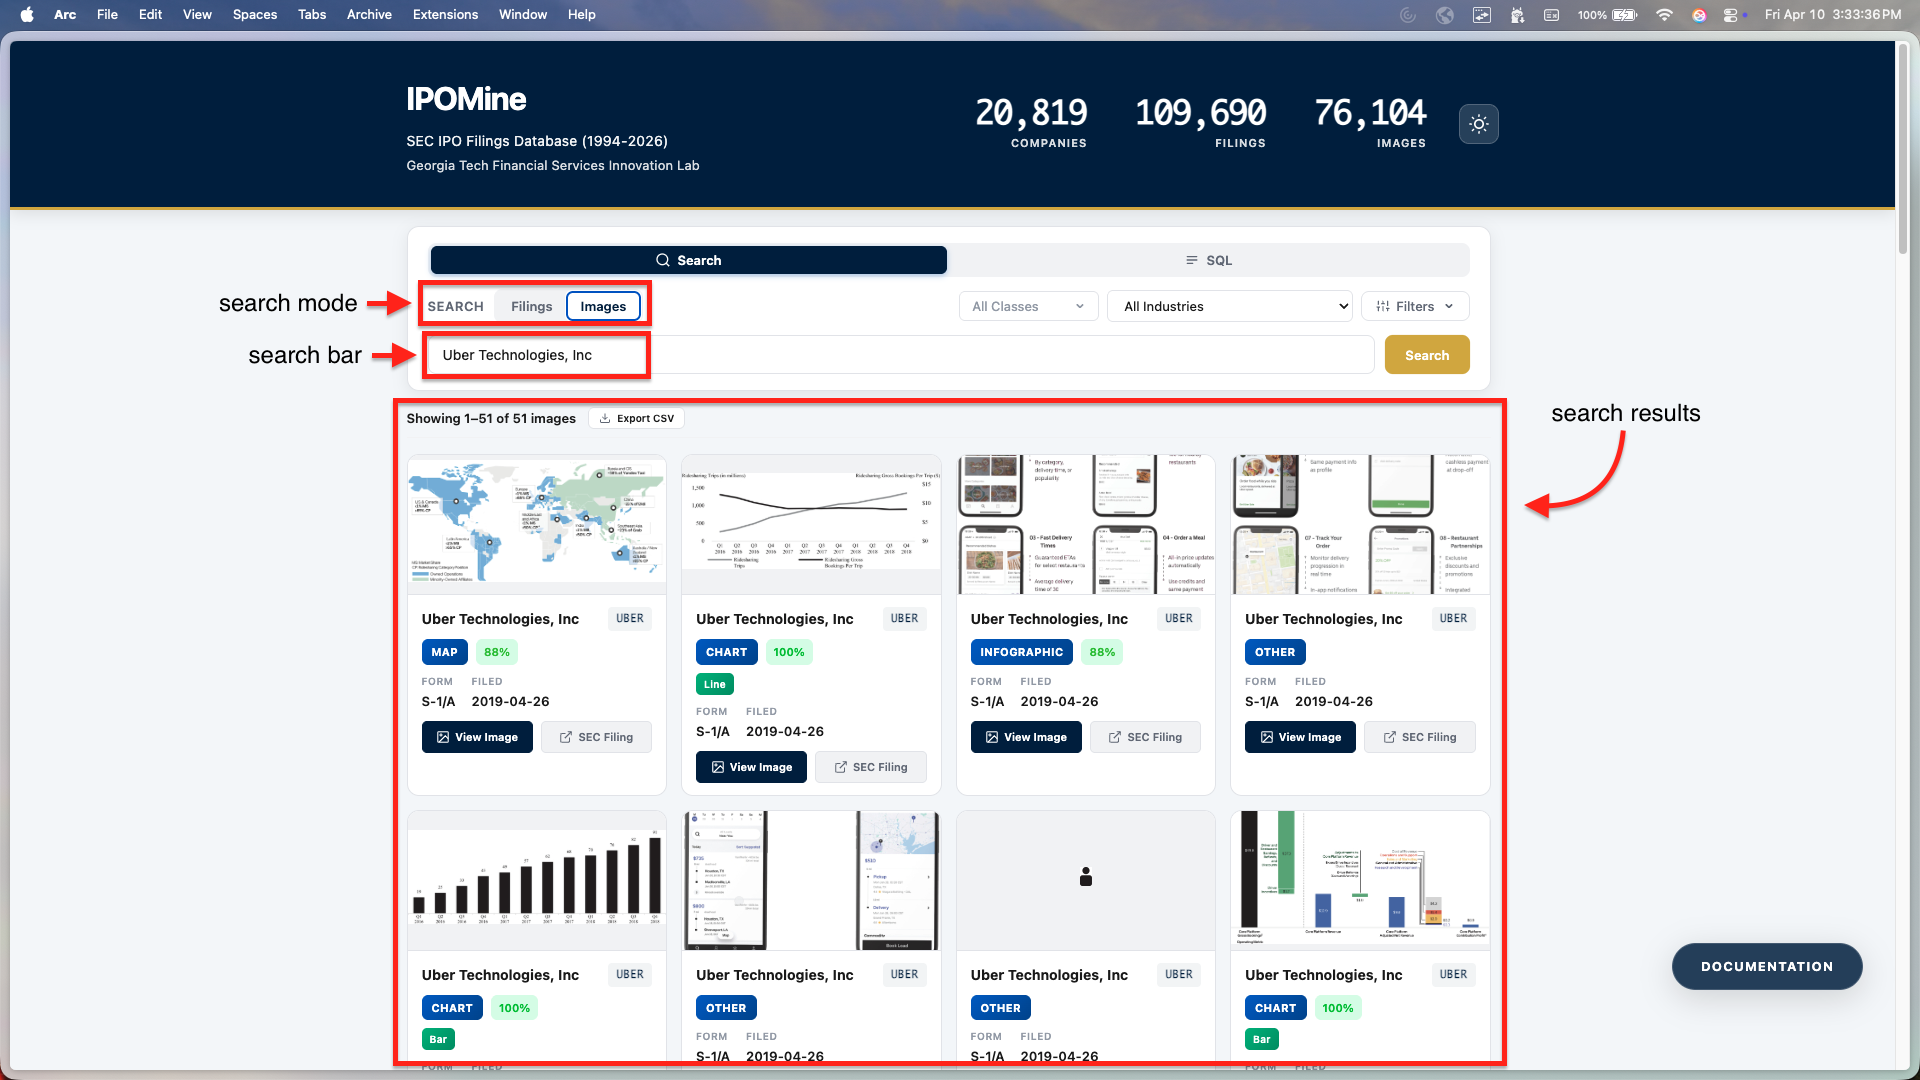Open the black bar chart thumbnail
The width and height of the screenshot is (1920, 1080).
537,881
